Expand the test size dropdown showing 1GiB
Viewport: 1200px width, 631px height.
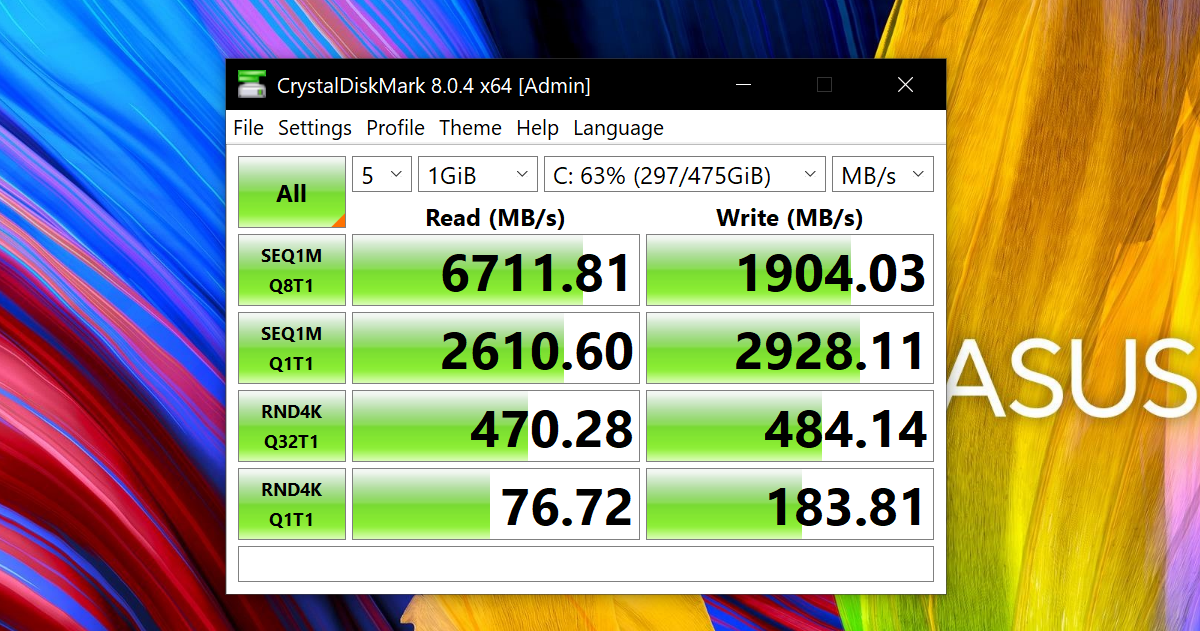(x=478, y=175)
